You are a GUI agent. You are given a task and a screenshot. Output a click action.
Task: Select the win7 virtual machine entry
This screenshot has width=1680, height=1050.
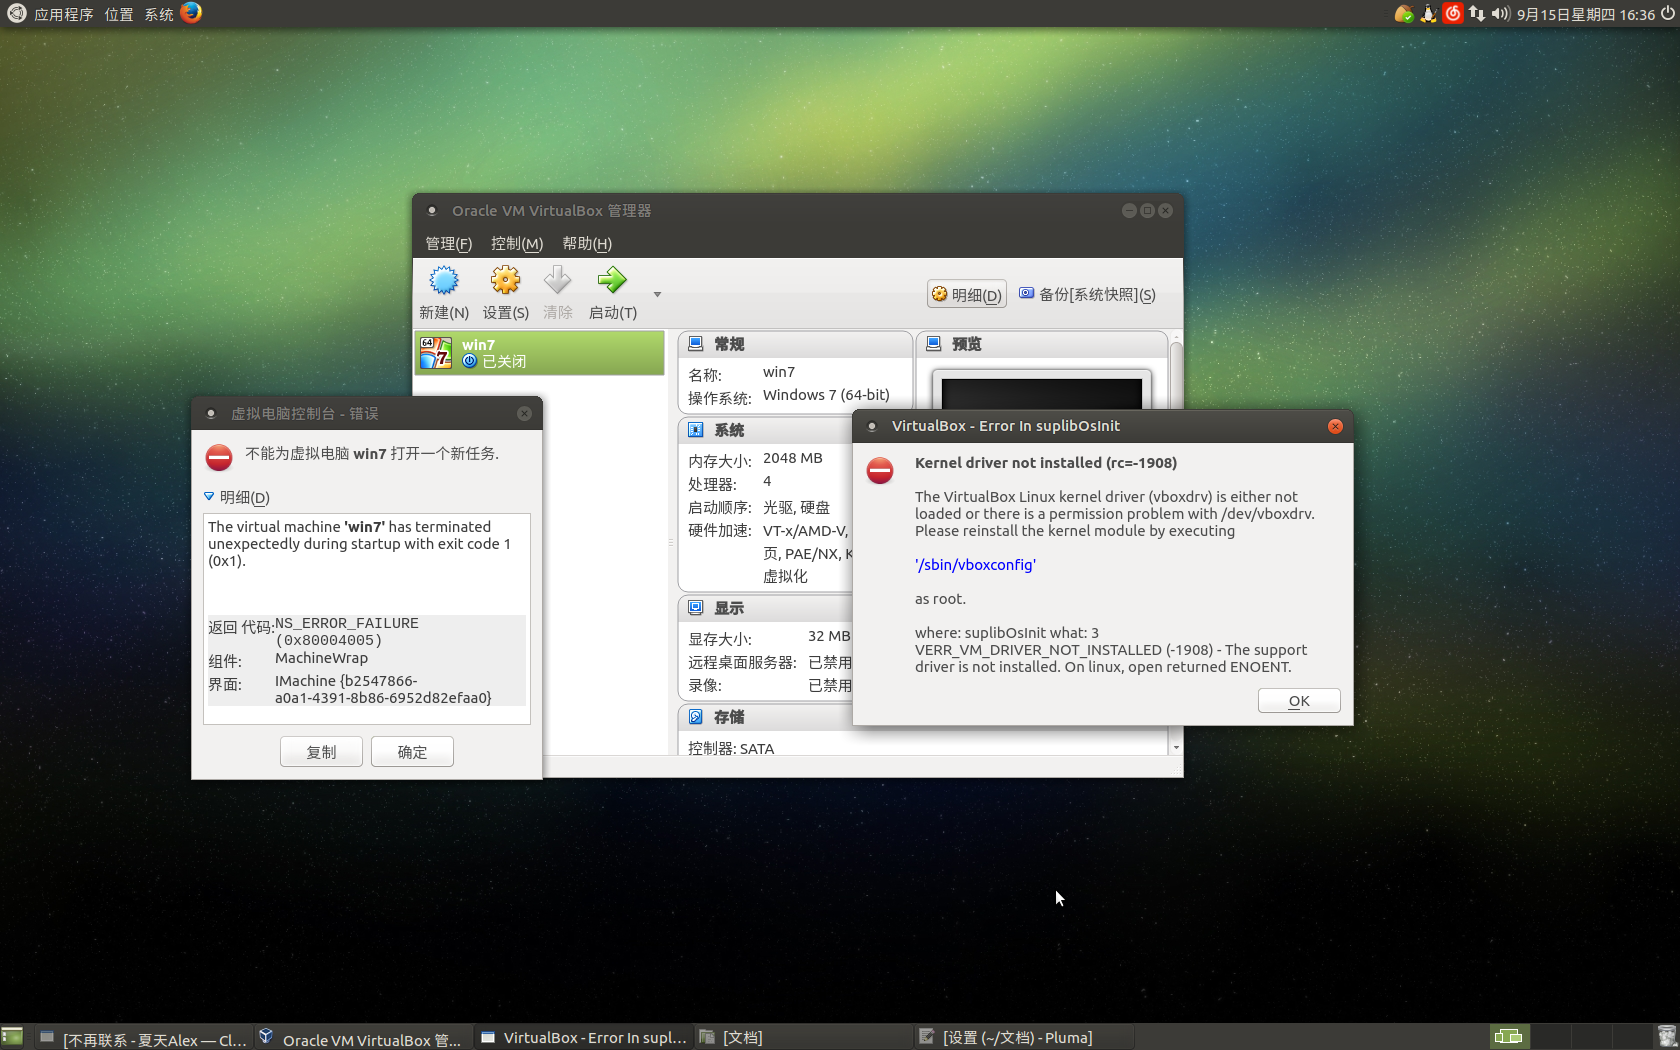coord(539,353)
